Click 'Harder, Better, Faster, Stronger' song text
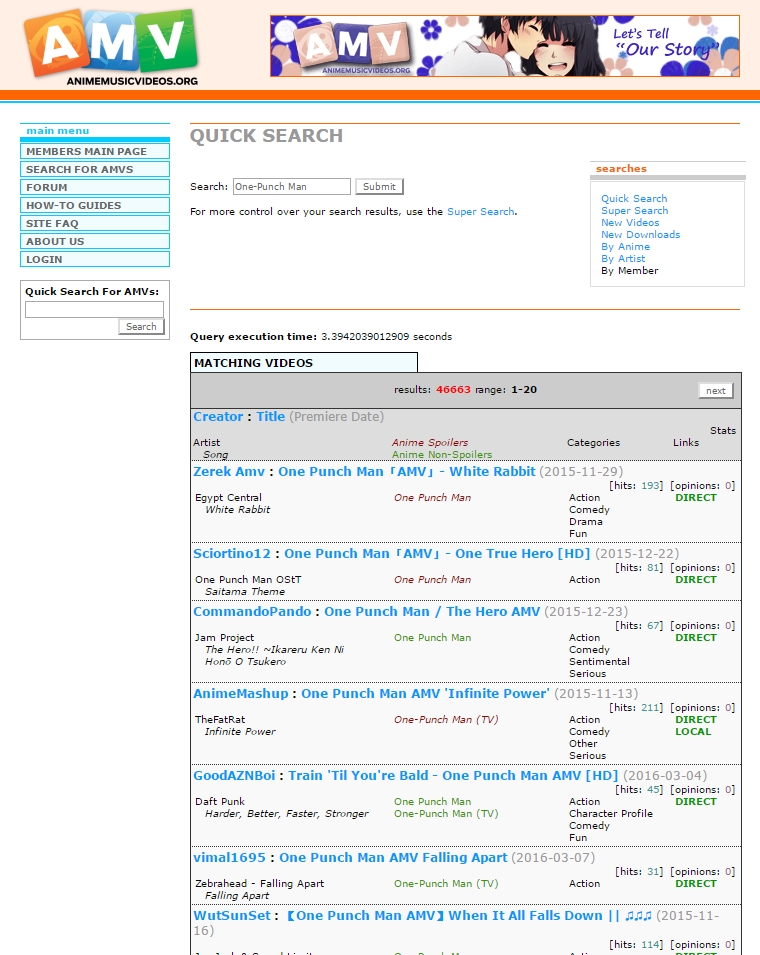The width and height of the screenshot is (760, 955). click(287, 814)
